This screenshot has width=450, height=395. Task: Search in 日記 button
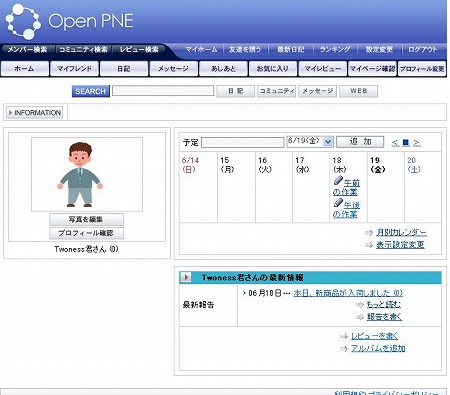coord(235,91)
